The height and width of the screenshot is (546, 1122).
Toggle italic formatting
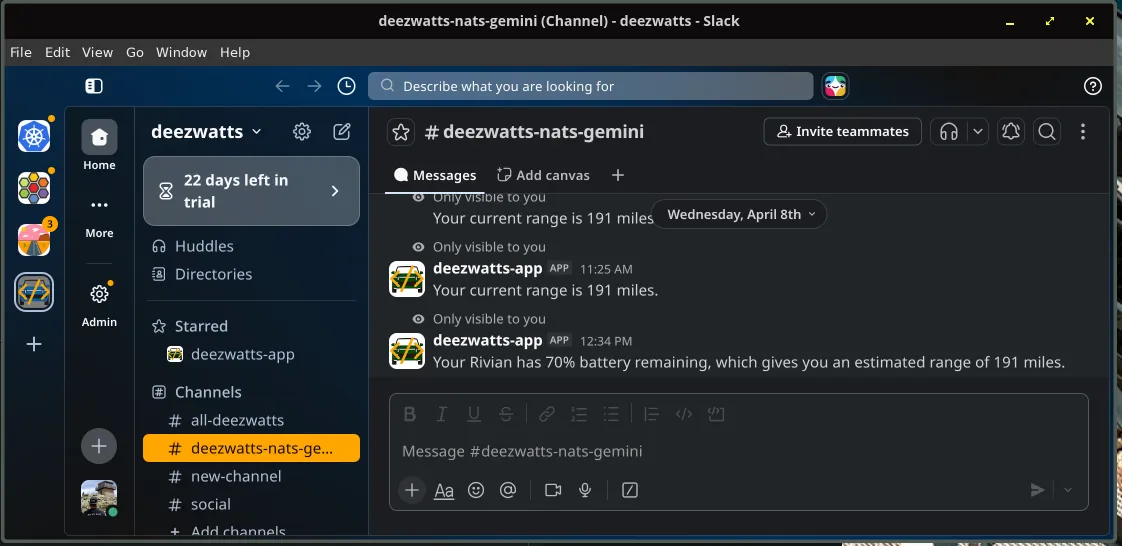442,414
